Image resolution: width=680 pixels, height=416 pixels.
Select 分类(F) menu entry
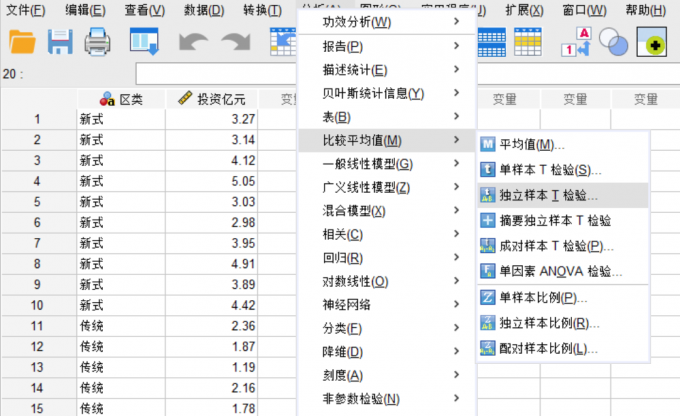(x=386, y=328)
